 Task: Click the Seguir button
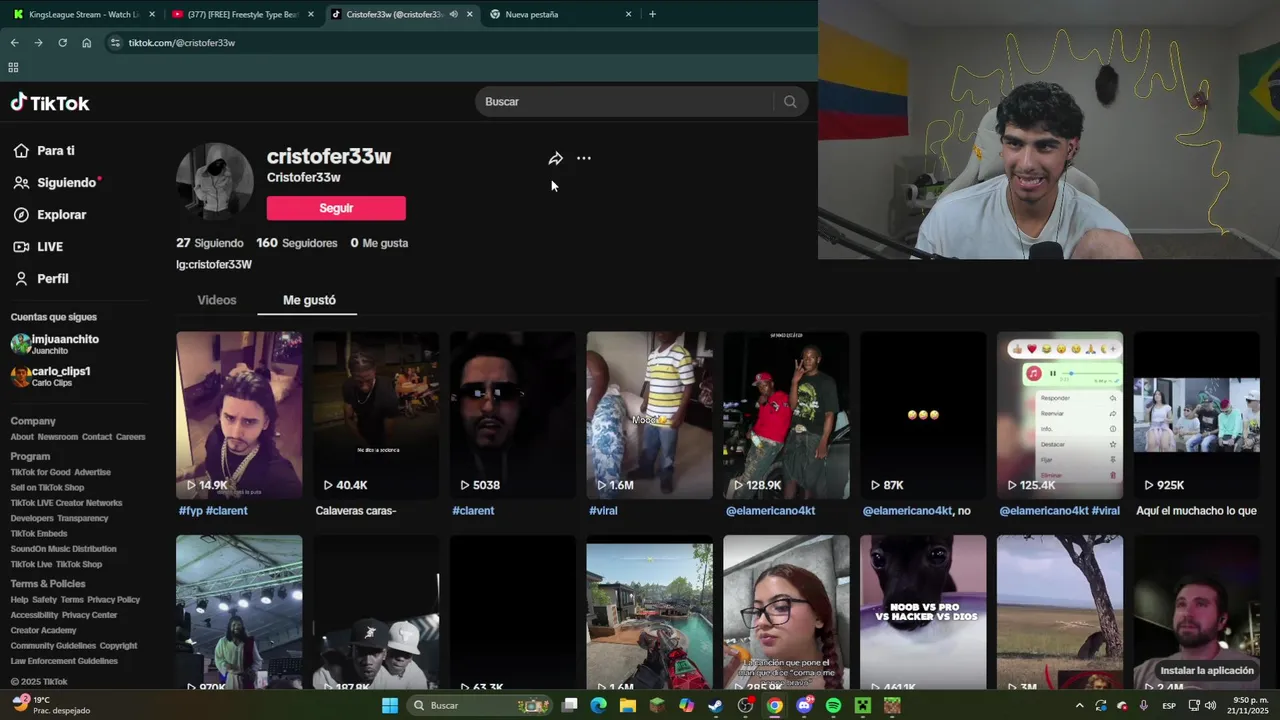coord(336,208)
